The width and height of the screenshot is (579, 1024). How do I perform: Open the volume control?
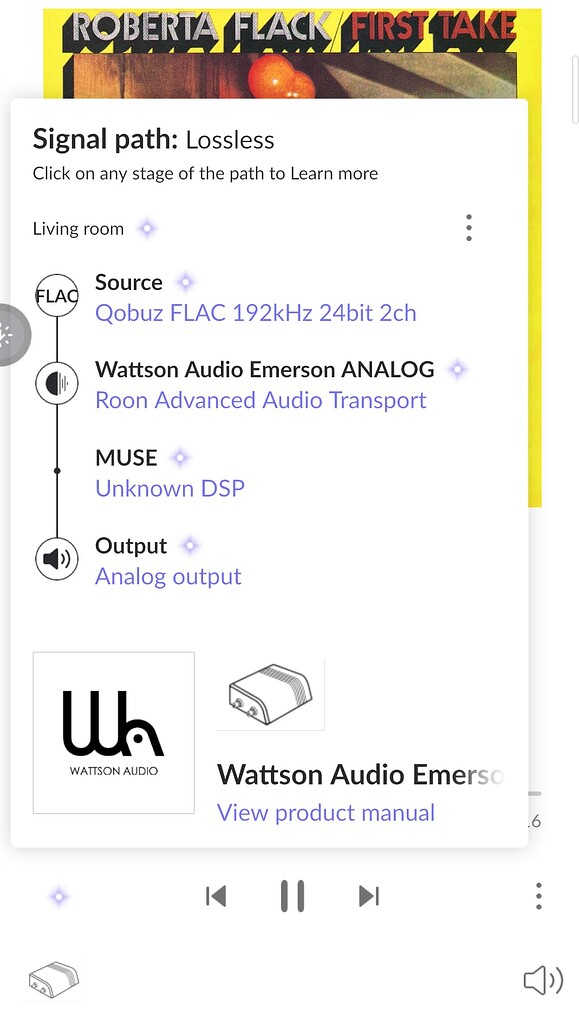pos(541,981)
